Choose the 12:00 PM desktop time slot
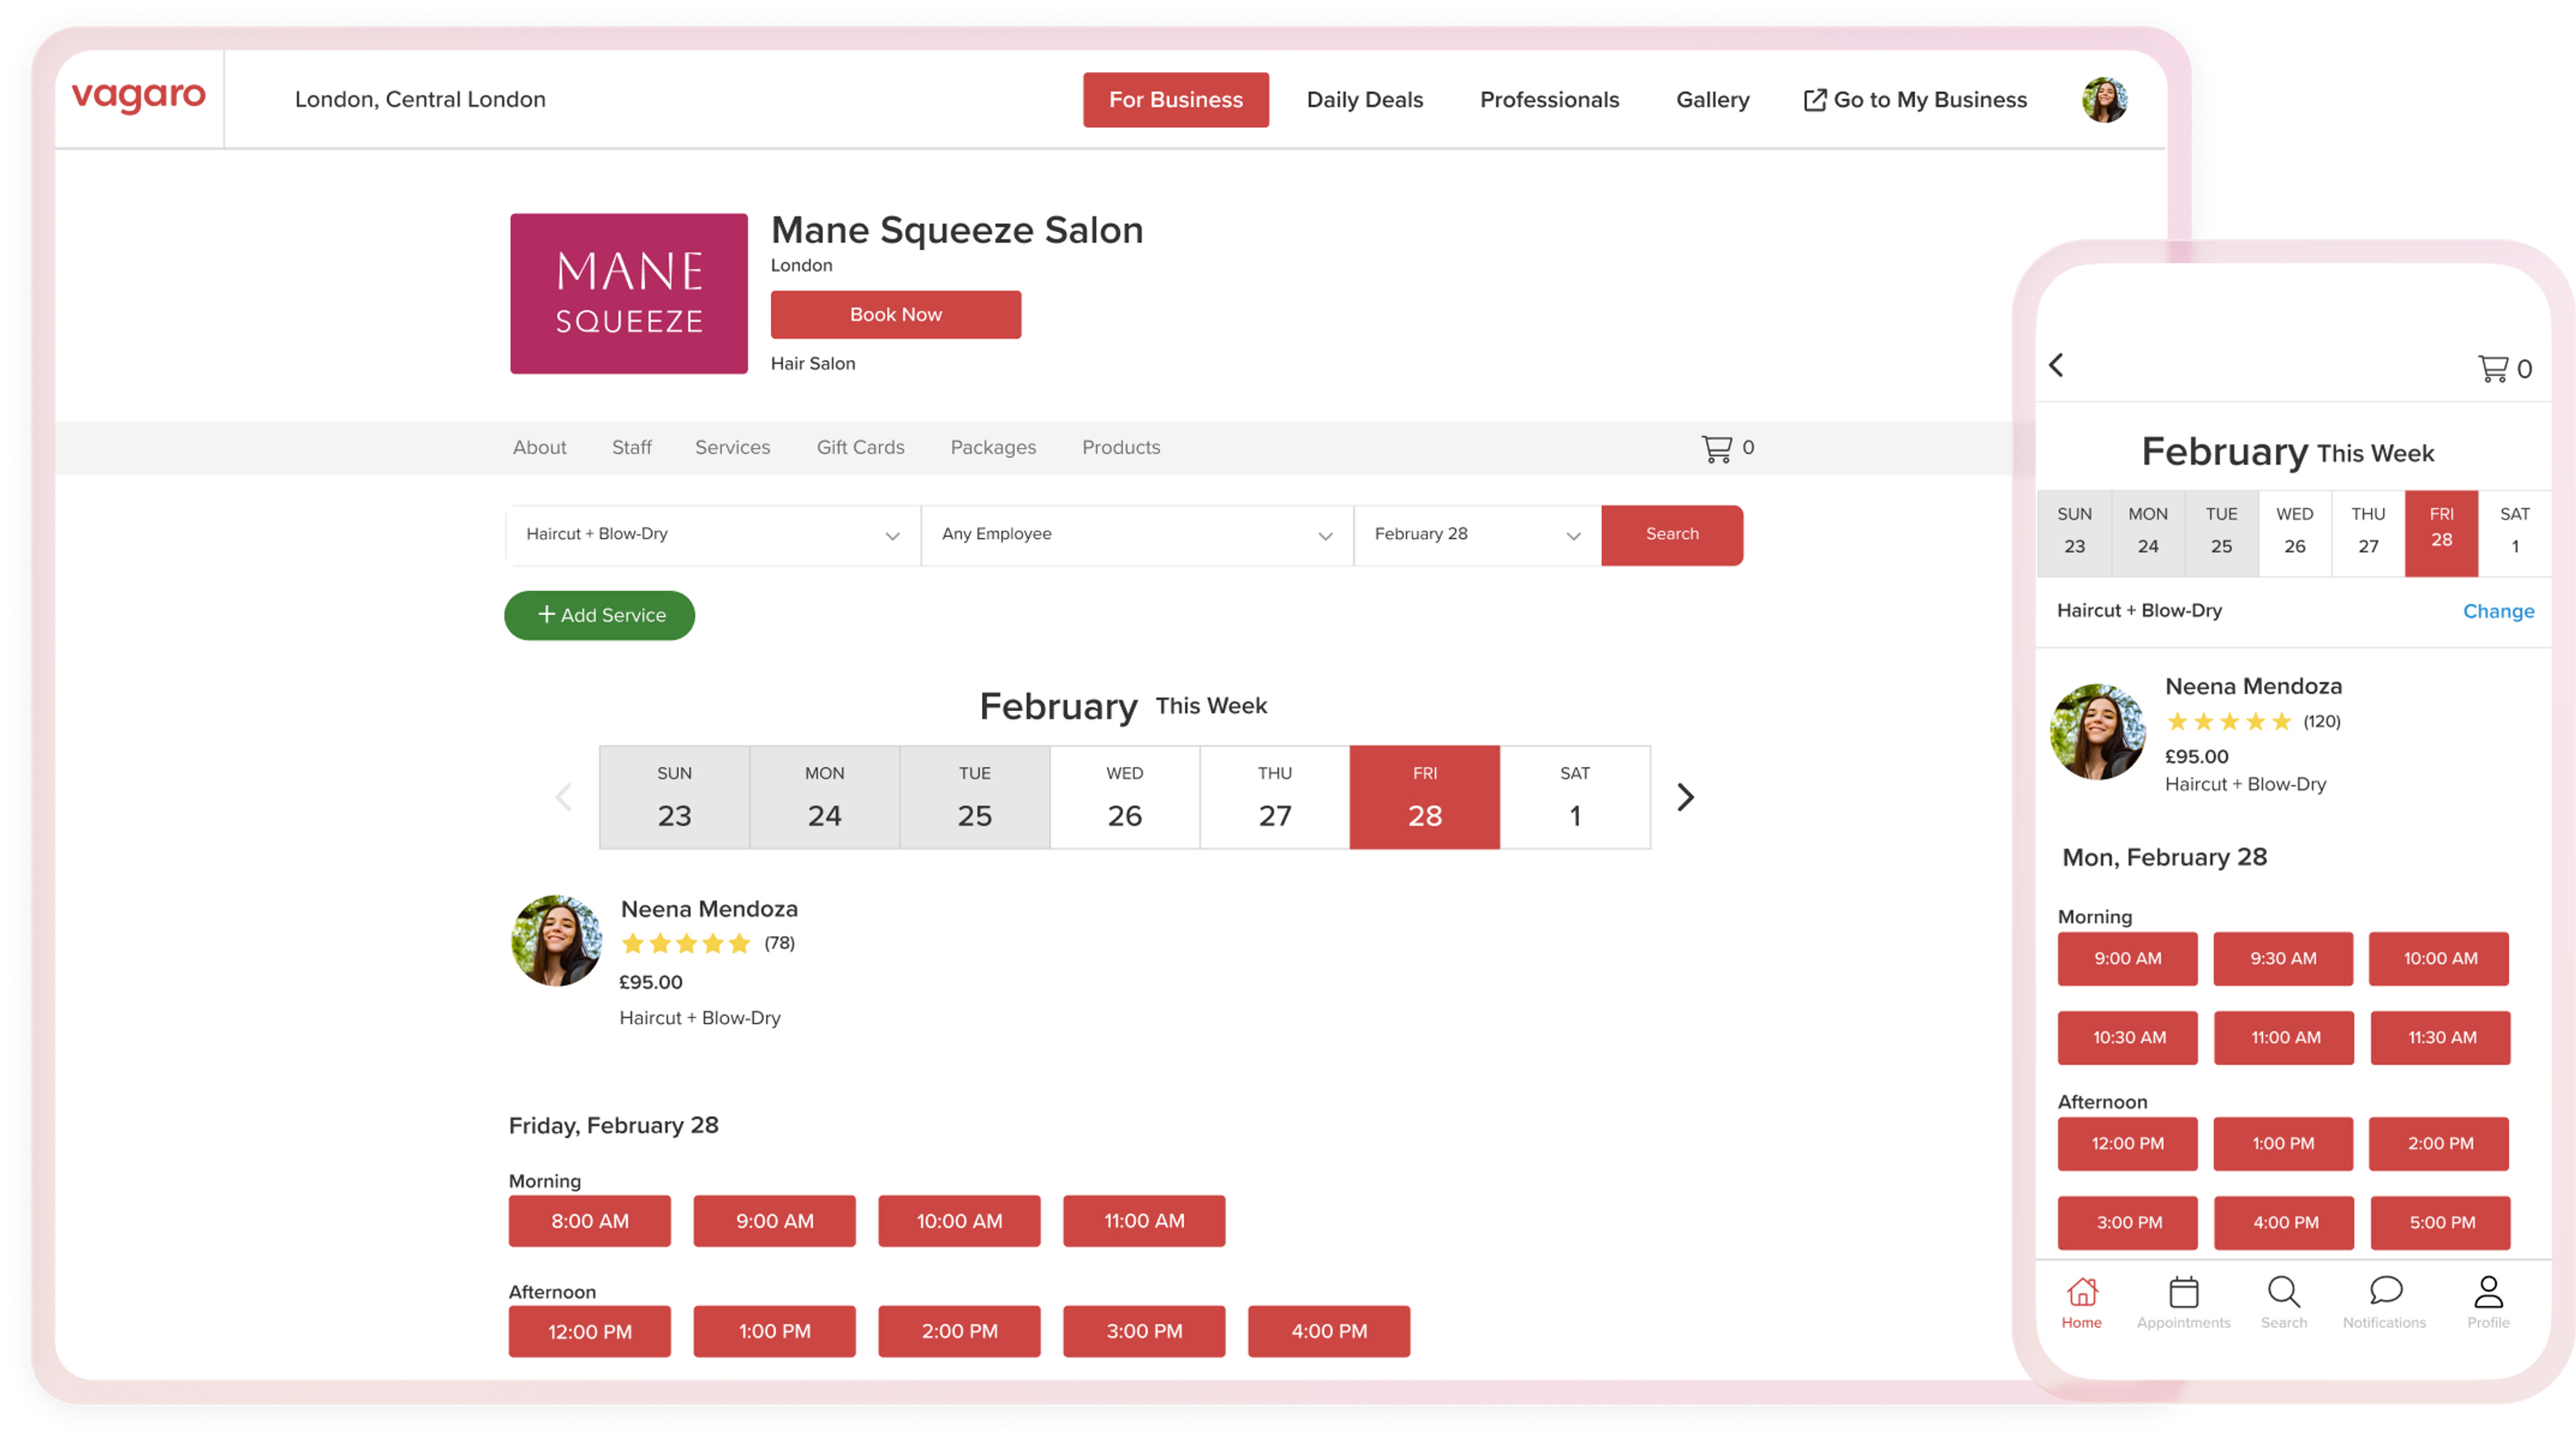 [x=590, y=1331]
